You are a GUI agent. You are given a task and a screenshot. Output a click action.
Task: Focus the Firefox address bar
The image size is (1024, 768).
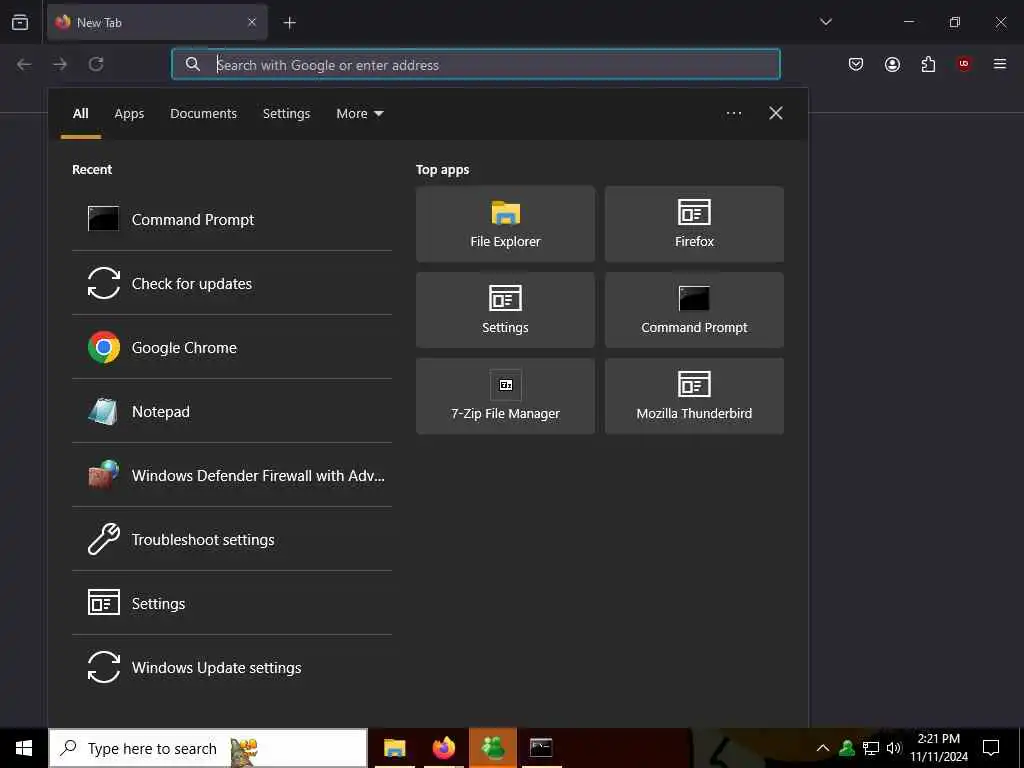pos(476,64)
